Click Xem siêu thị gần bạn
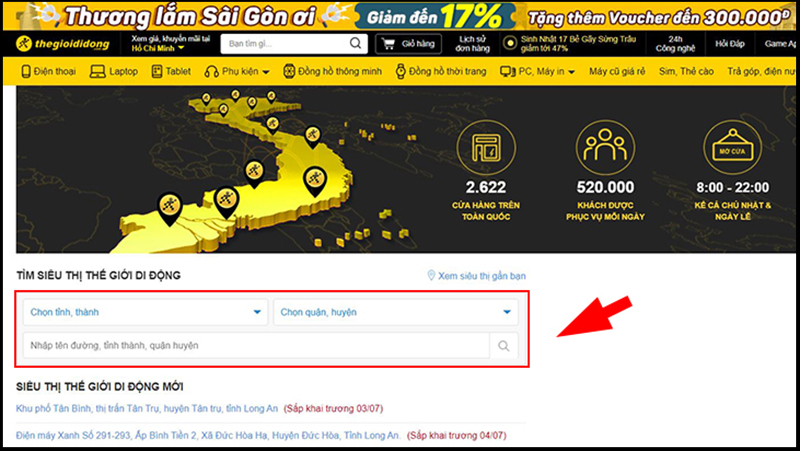The width and height of the screenshot is (800, 451). (x=482, y=275)
